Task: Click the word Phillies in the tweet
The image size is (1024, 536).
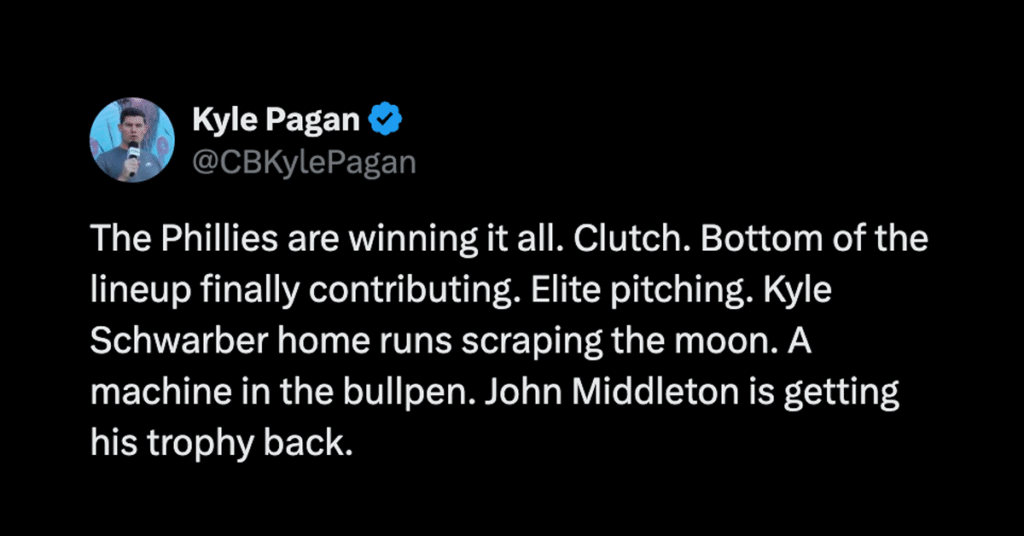Action: 219,239
